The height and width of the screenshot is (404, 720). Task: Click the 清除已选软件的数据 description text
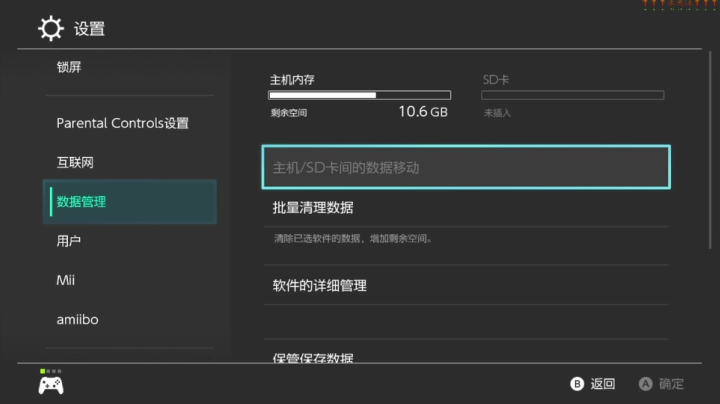tap(353, 239)
